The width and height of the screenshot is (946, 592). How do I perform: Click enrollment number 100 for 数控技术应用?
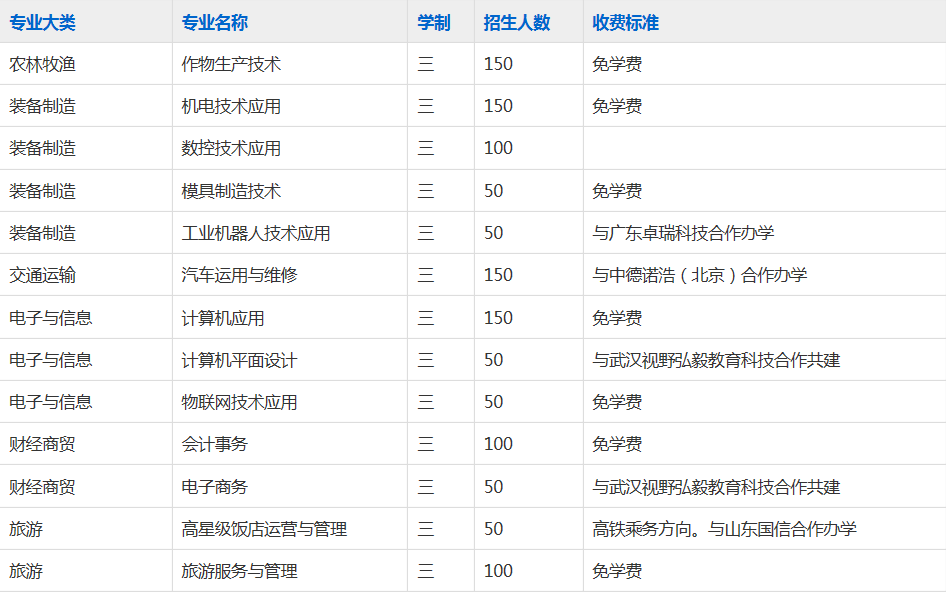coord(498,148)
